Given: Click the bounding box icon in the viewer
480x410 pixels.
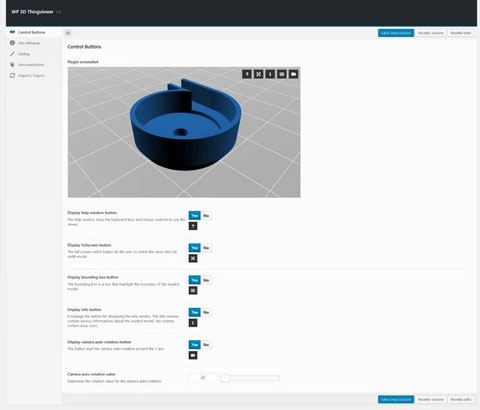Looking at the screenshot, I should point(282,74).
